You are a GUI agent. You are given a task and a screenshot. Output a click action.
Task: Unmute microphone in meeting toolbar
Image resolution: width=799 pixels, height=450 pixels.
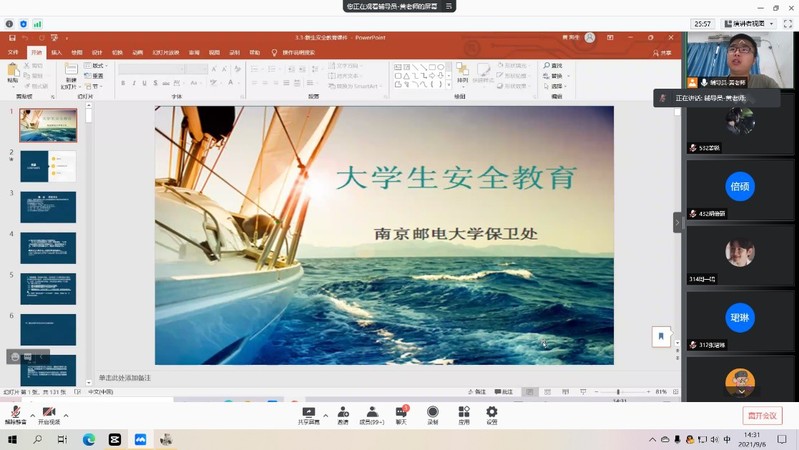tap(15, 413)
